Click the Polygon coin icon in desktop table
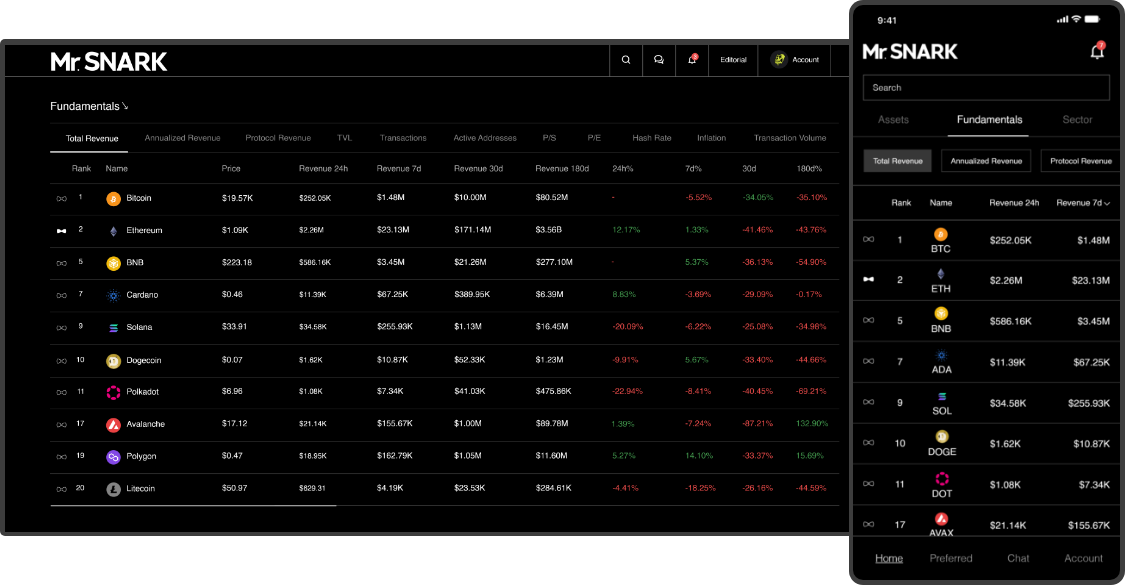 113,457
